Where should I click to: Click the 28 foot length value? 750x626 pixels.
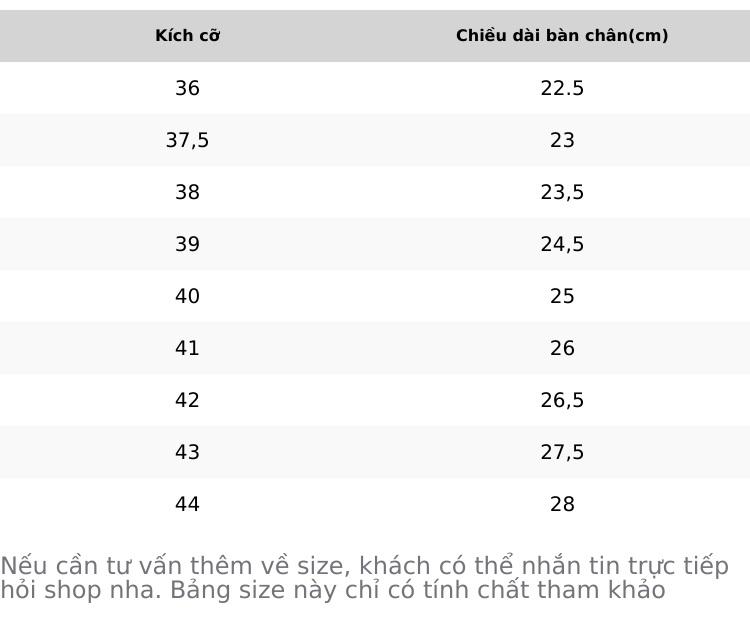(562, 504)
